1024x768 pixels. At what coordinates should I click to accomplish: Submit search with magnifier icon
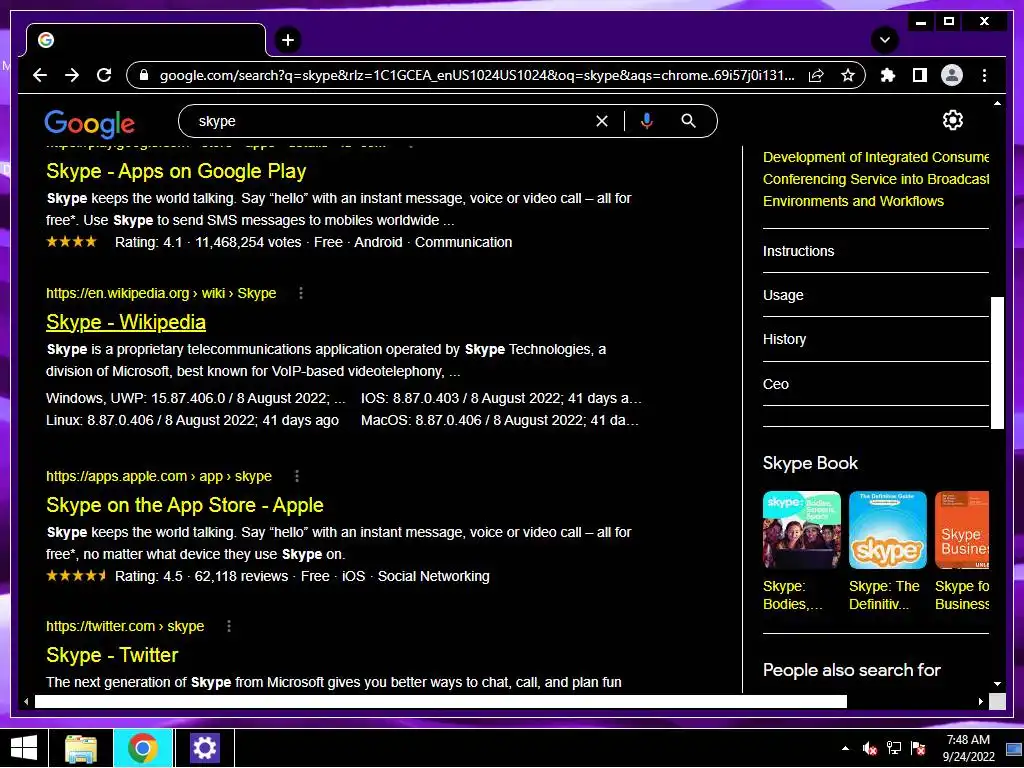coord(688,121)
